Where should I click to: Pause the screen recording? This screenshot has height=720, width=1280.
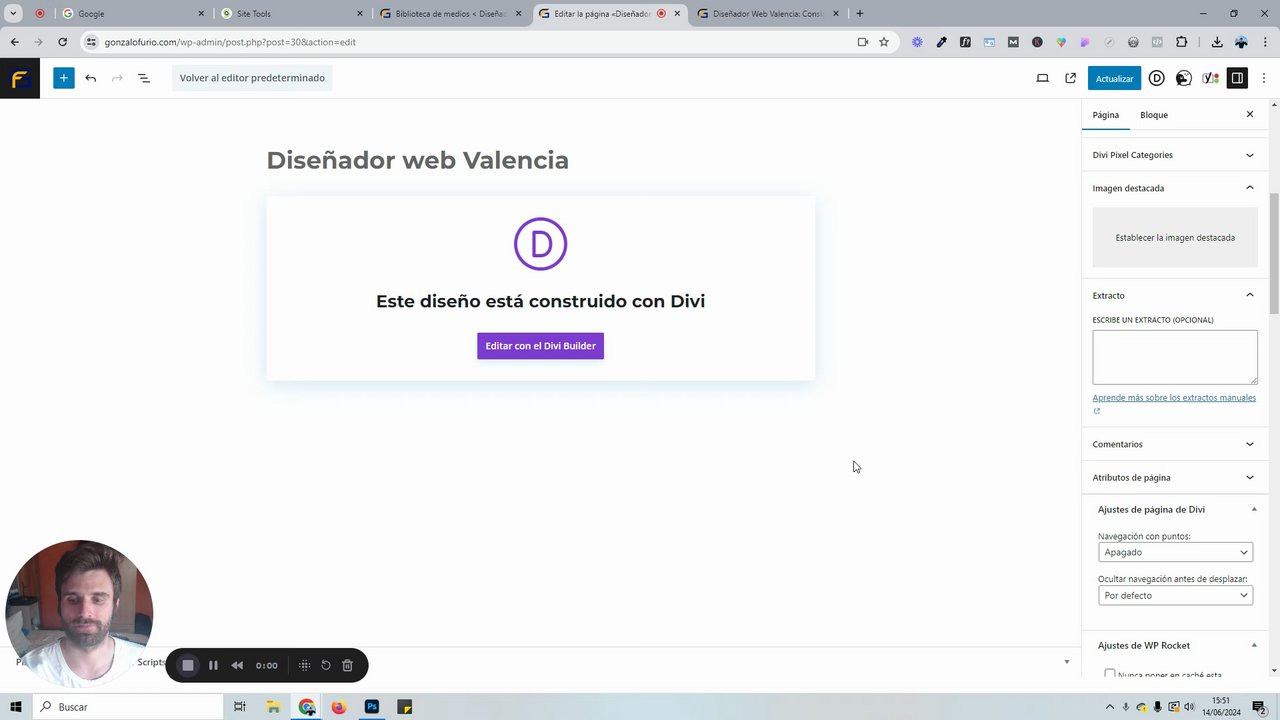click(x=213, y=665)
